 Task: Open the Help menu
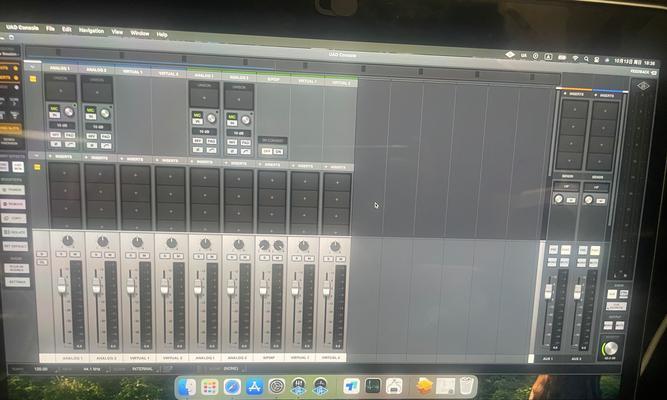162,34
